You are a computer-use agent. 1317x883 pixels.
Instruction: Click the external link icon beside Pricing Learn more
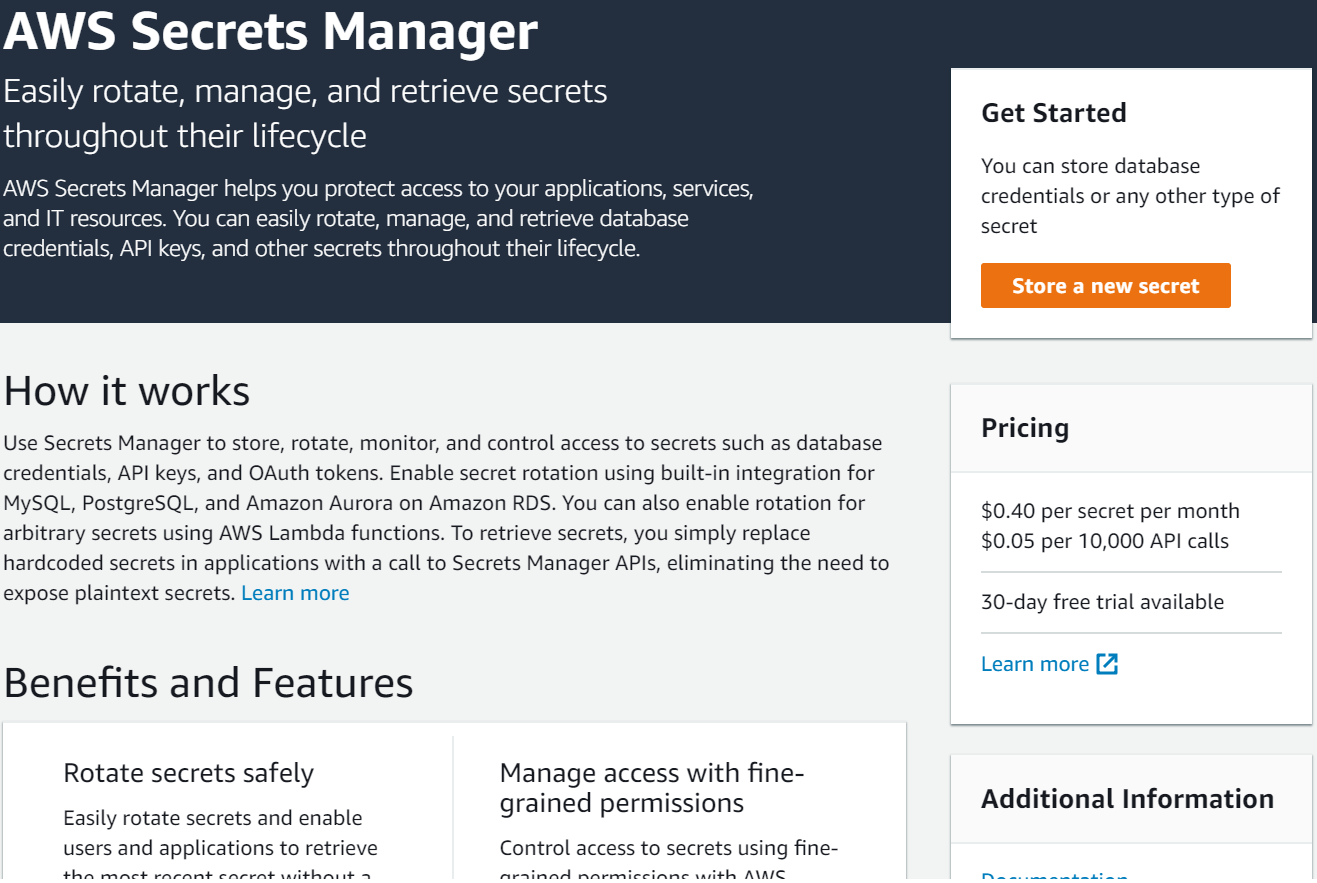coord(1107,664)
